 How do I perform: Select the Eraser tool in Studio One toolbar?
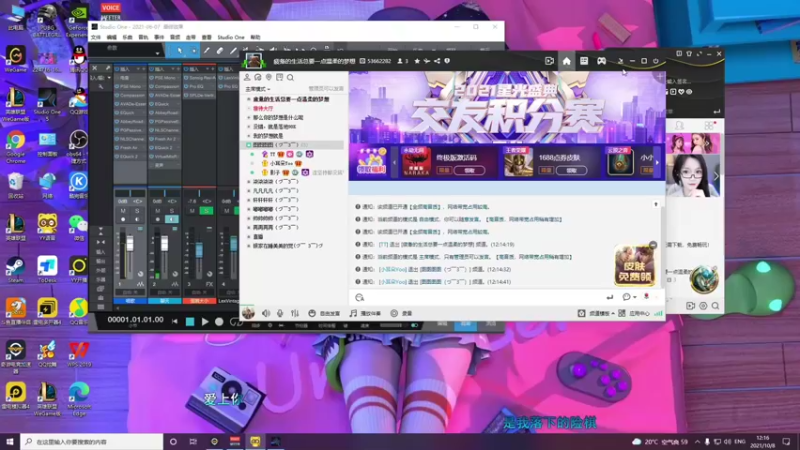point(220,51)
